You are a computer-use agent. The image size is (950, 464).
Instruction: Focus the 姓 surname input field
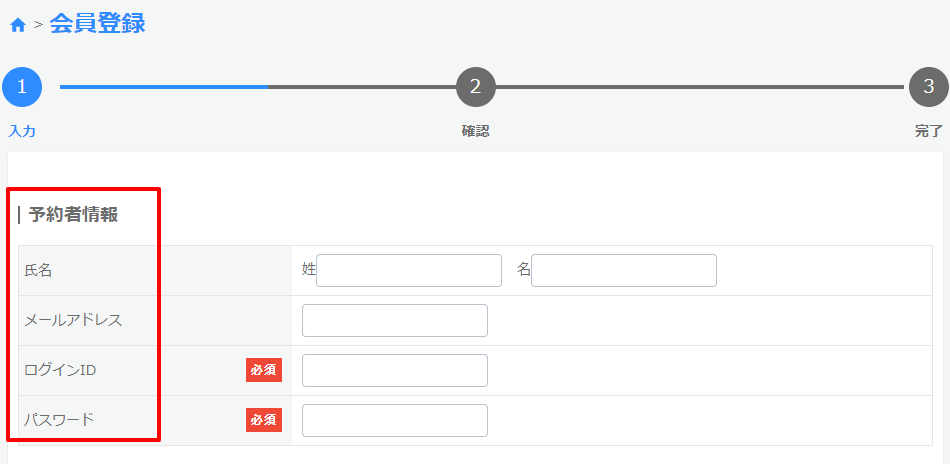coord(409,270)
